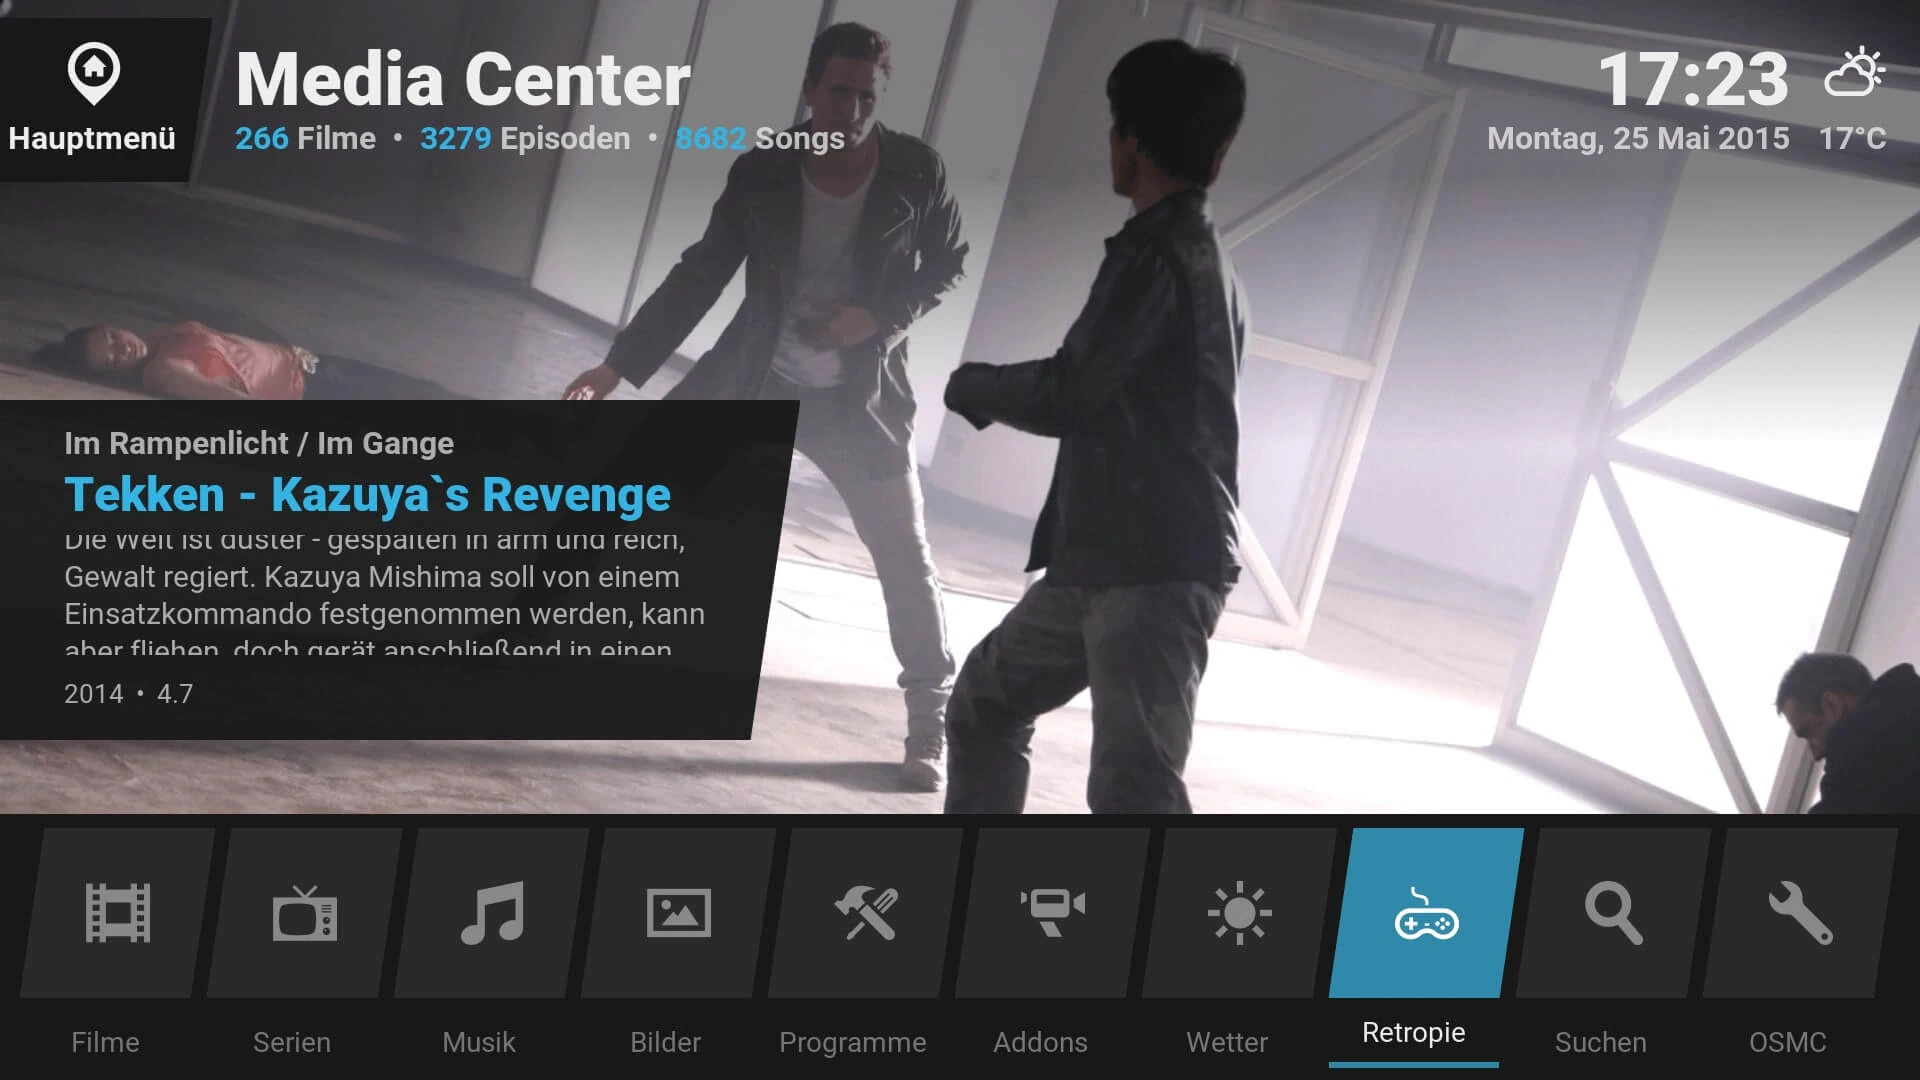Select the Programme hammer-and-wrench icon
Image resolution: width=1920 pixels, height=1080 pixels.
coord(866,913)
